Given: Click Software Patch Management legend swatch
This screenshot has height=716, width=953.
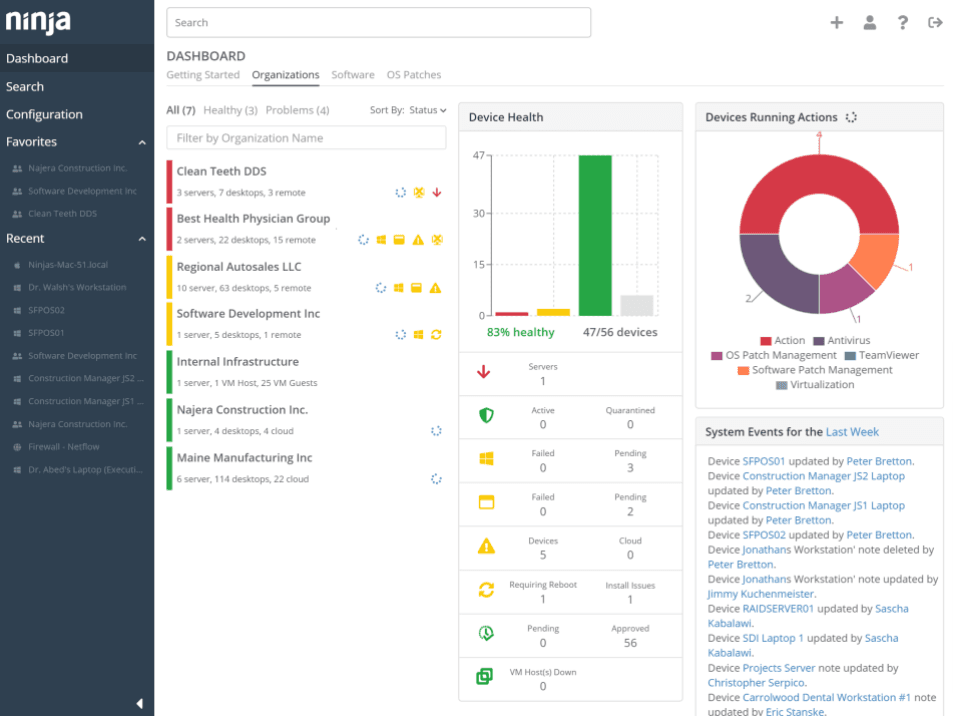Looking at the screenshot, I should (x=743, y=370).
